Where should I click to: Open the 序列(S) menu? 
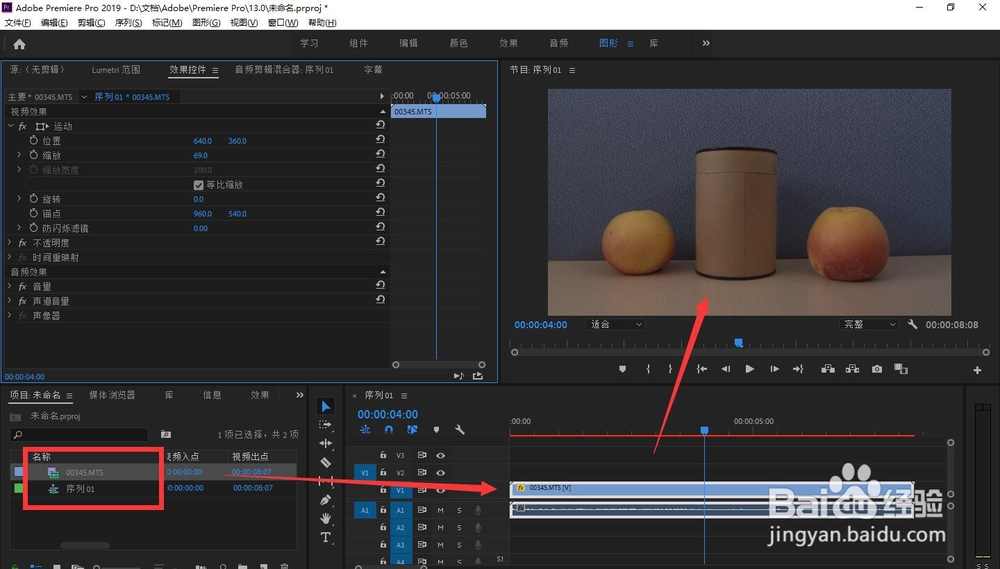(128, 22)
